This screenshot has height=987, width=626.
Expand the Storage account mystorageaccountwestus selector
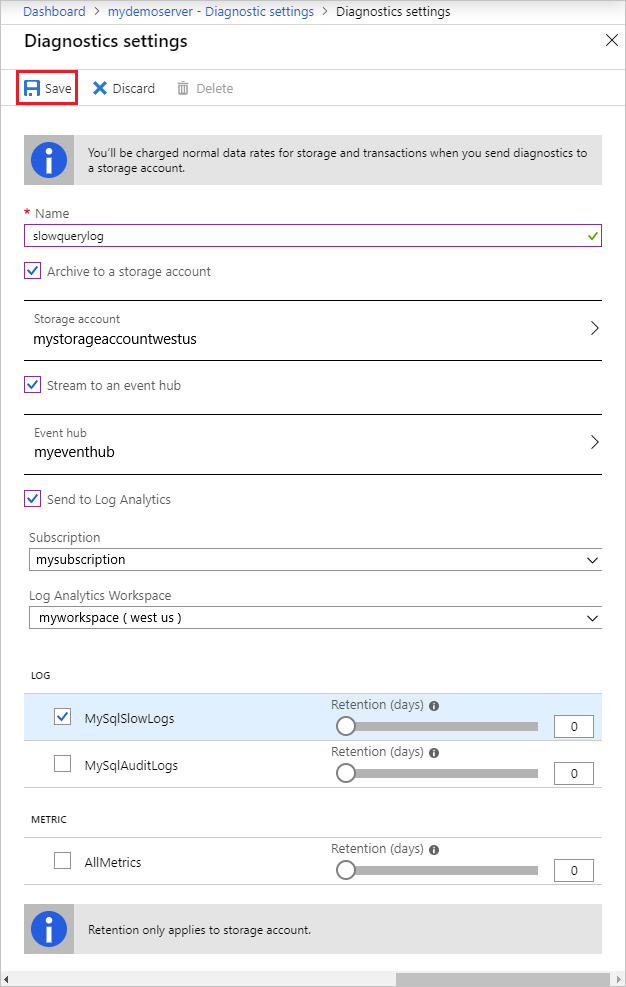click(x=595, y=328)
